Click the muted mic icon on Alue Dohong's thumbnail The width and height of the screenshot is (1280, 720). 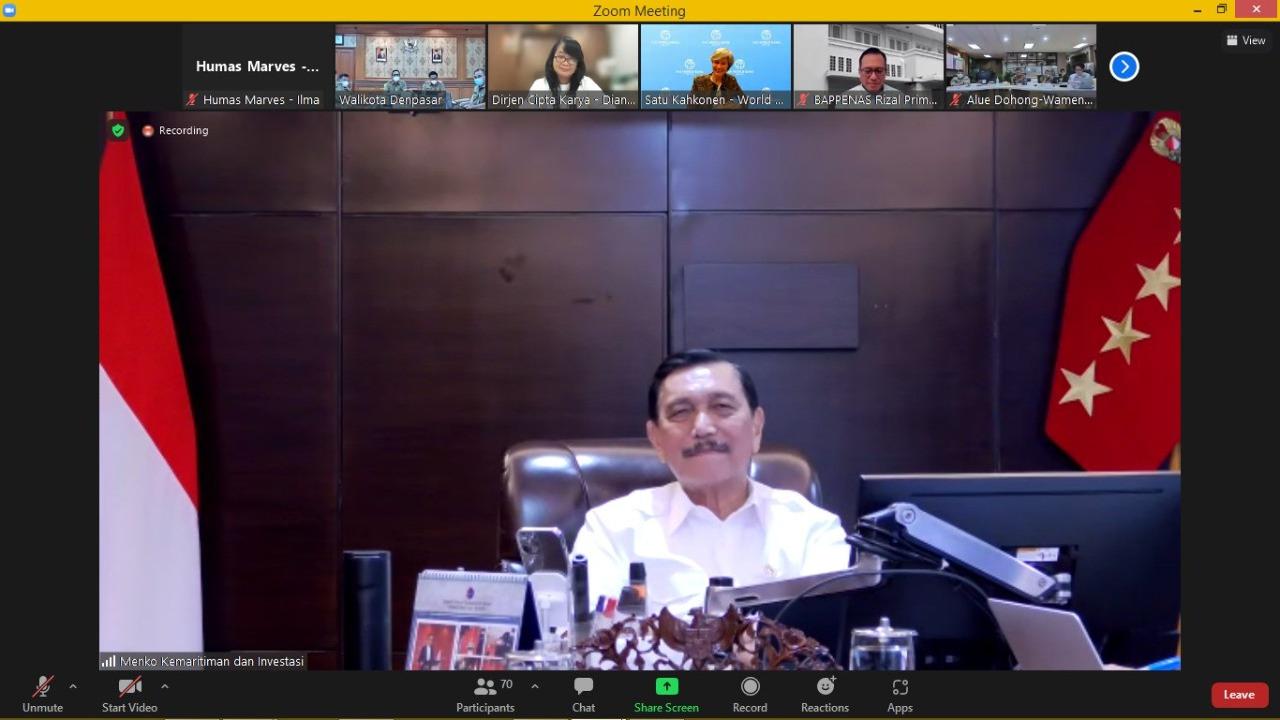pos(957,99)
